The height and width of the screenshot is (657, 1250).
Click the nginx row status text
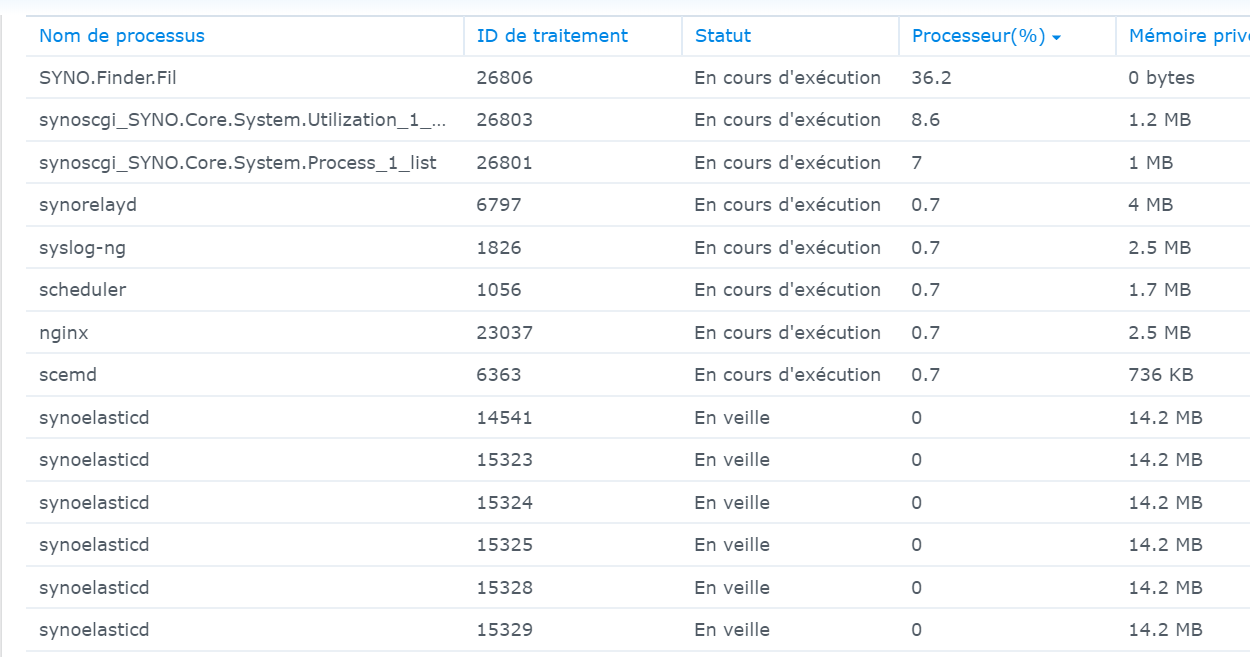(787, 333)
